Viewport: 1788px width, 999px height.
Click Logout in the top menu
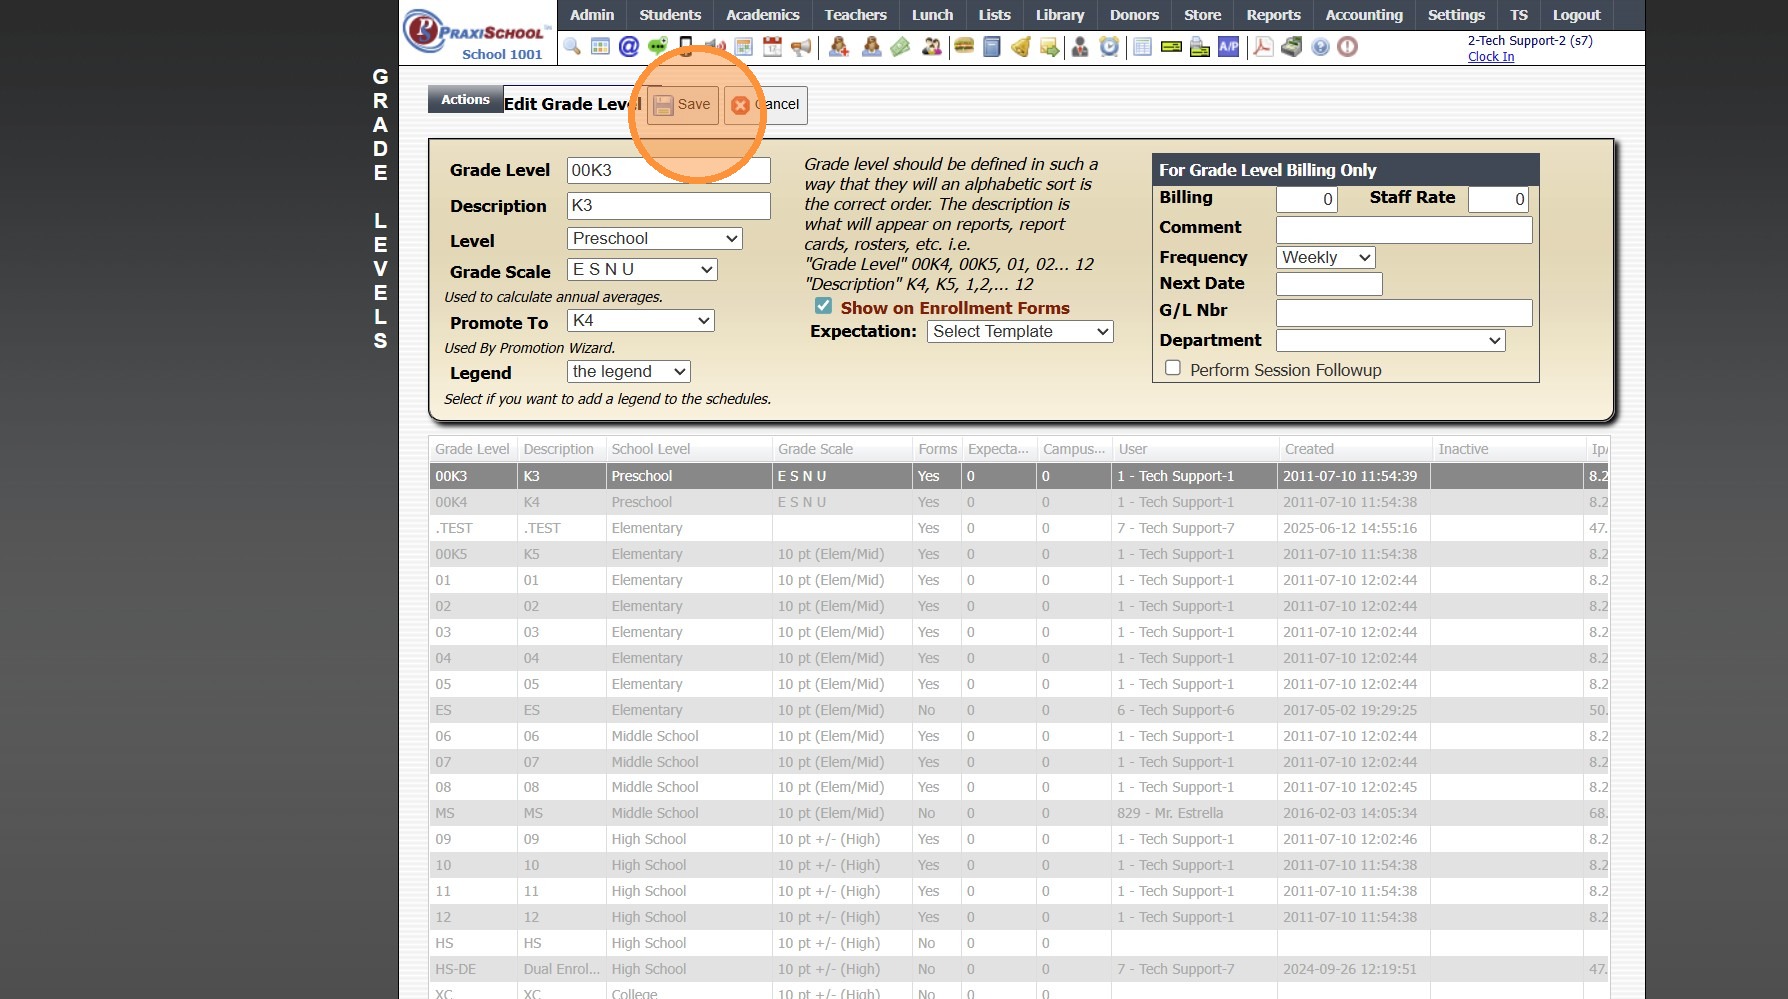pos(1576,15)
